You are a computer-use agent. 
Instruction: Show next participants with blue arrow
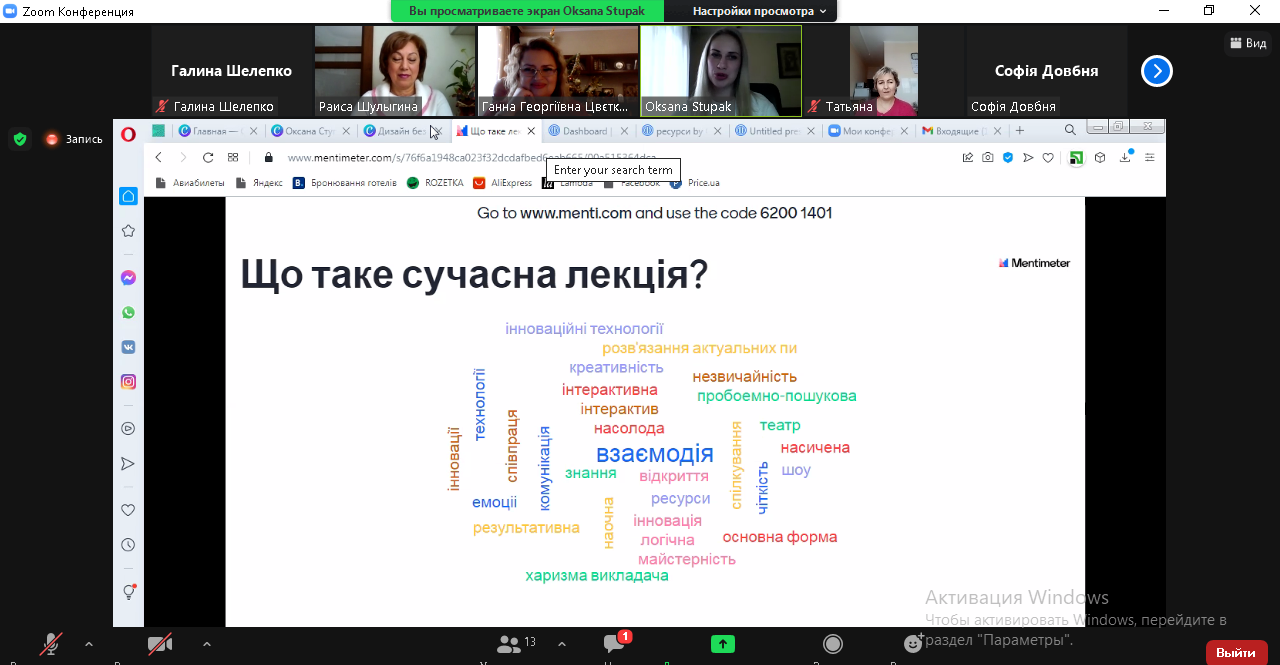click(1157, 71)
